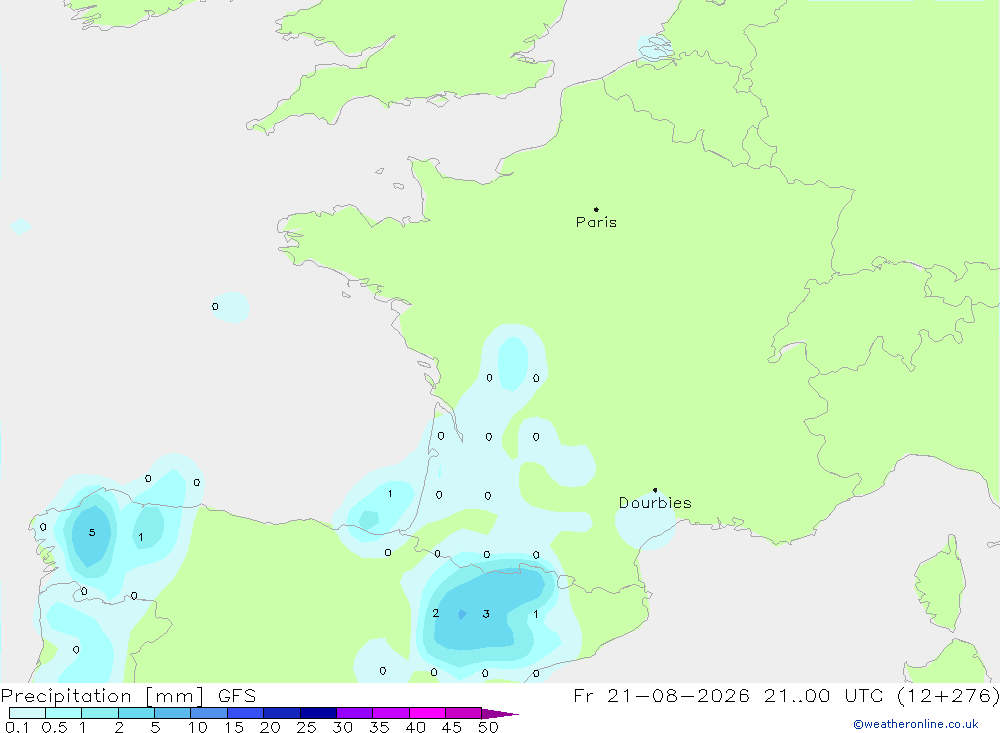The height and width of the screenshot is (733, 1000).
Task: Select the black dot marking Dourbies
Action: click(655, 490)
